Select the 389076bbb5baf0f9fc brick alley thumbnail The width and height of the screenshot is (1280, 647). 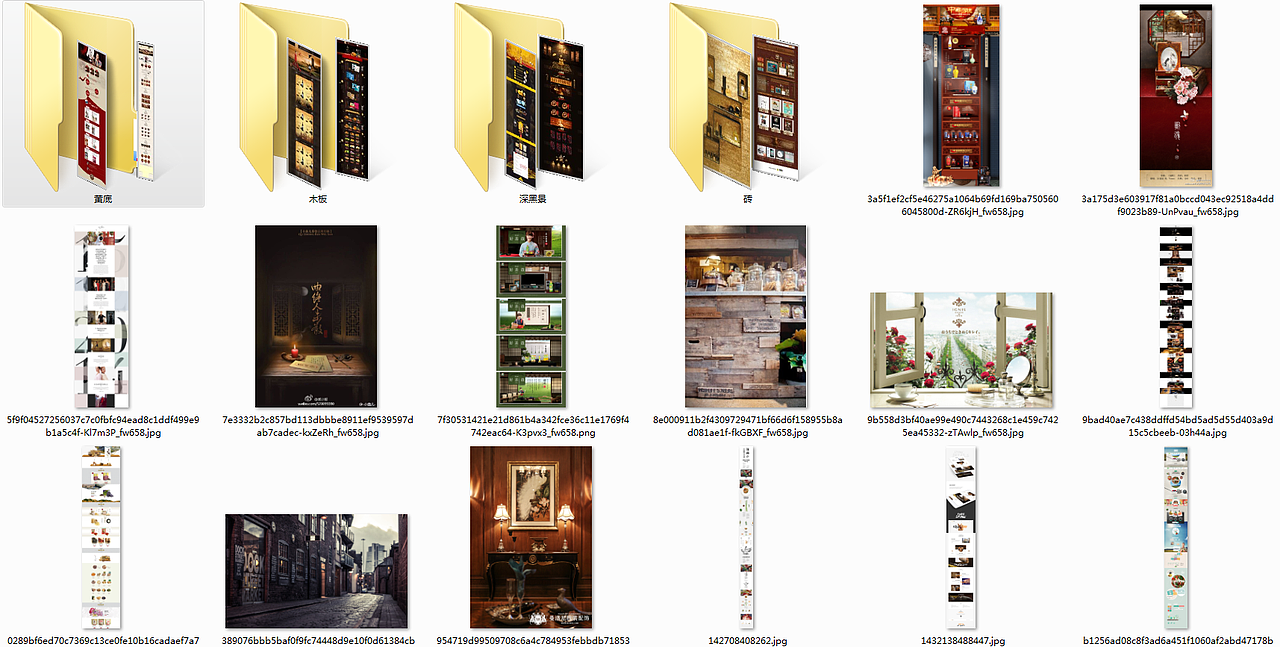[x=317, y=571]
